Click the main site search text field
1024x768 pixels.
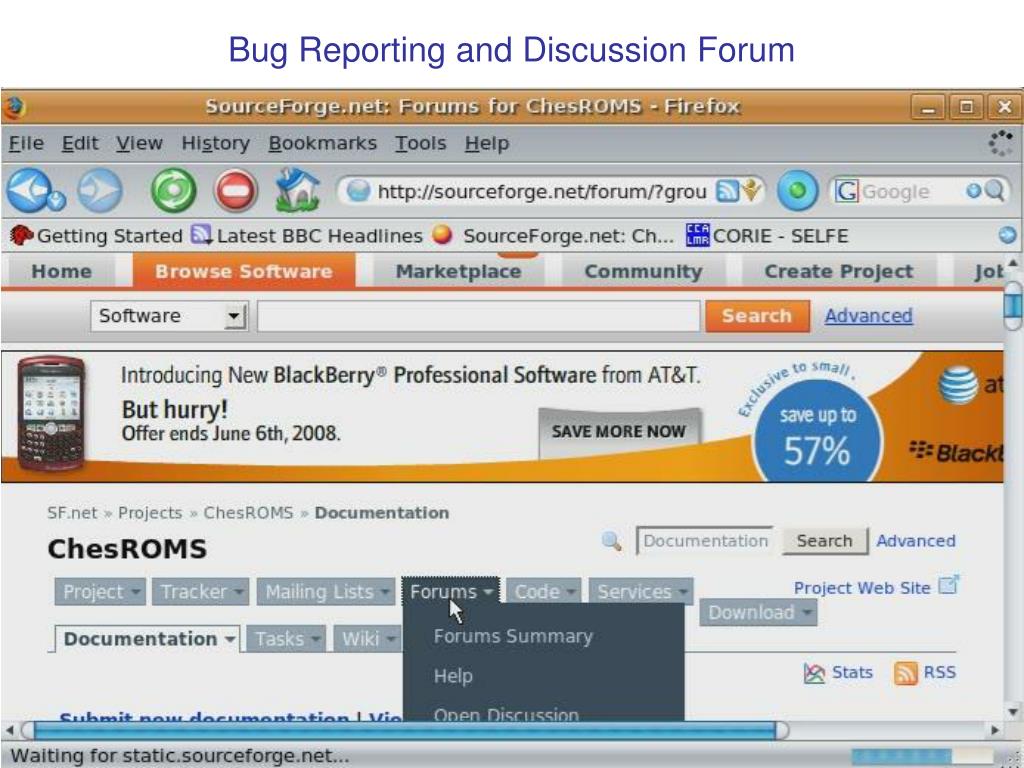(479, 316)
